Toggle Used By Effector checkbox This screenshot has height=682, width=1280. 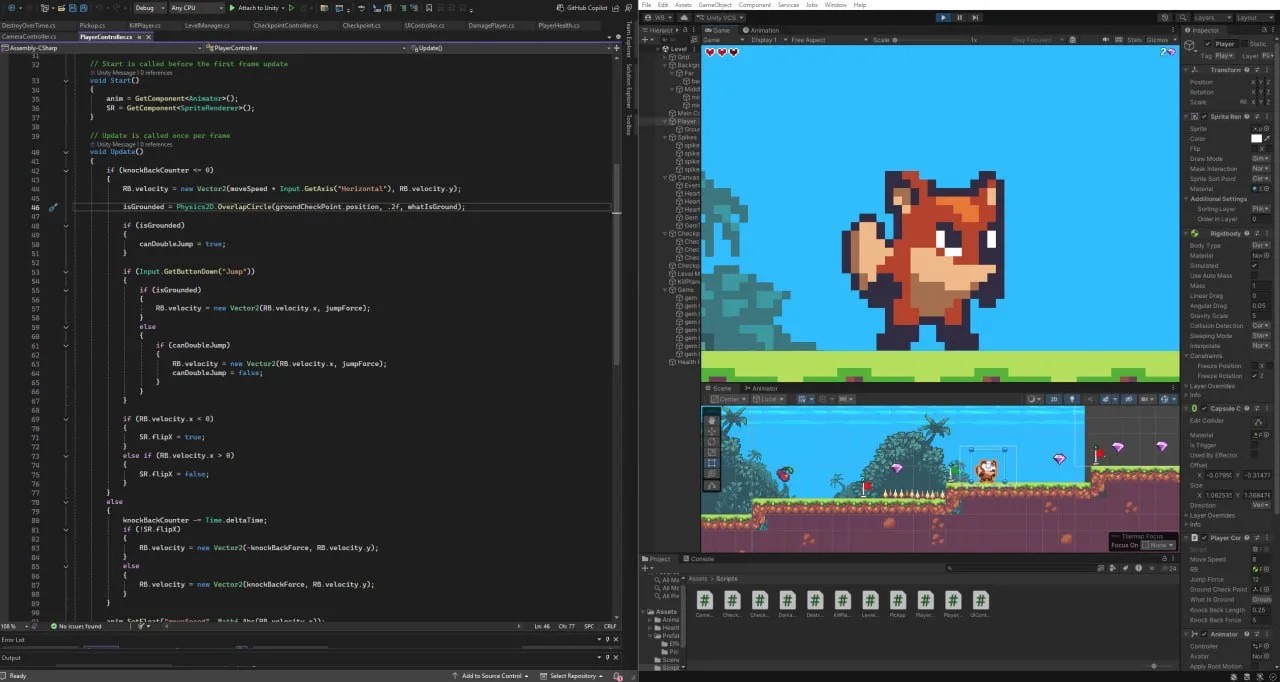pos(1255,455)
